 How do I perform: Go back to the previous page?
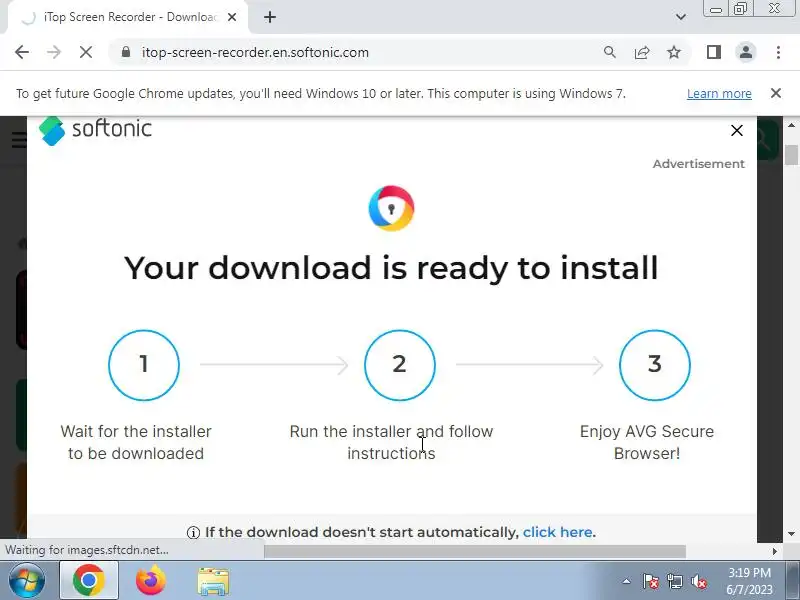[22, 52]
